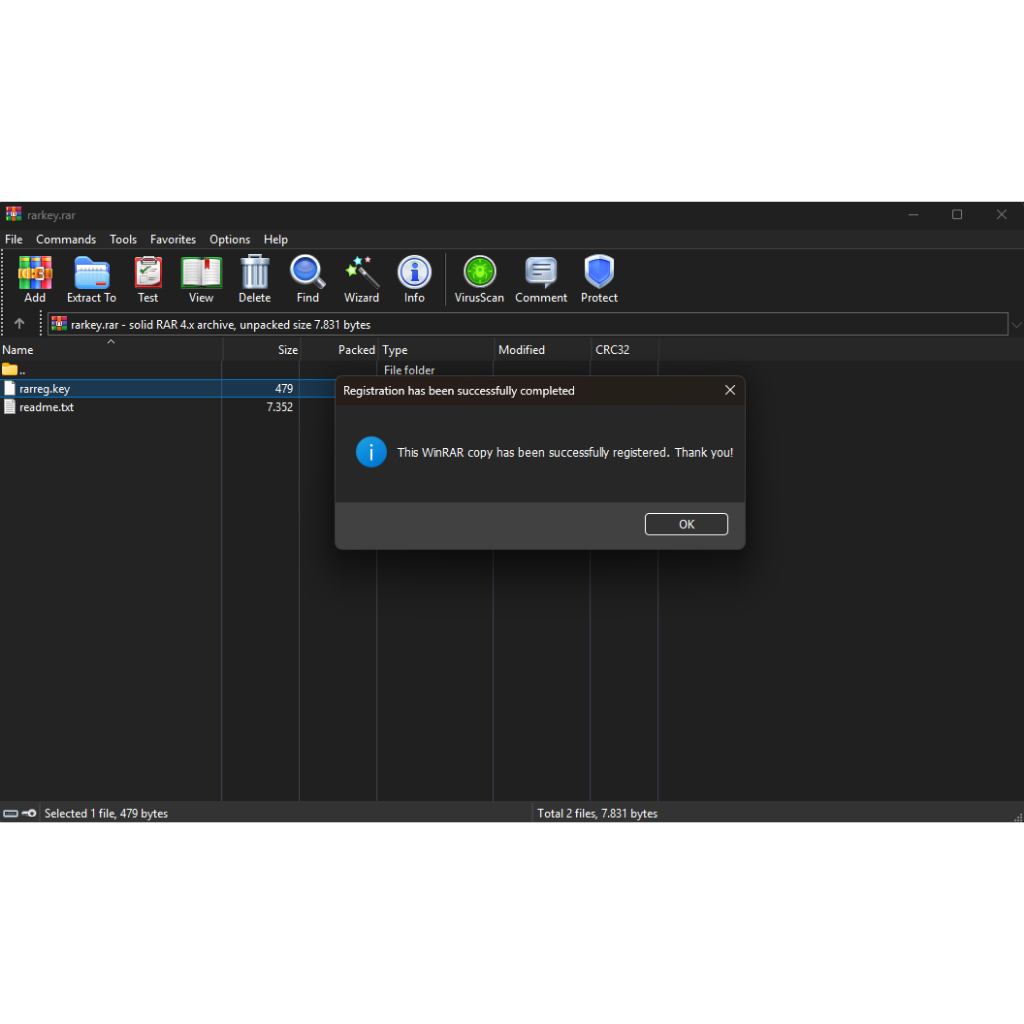This screenshot has height=1024, width=1024.
Task: Maximize the WinRAR window
Action: click(x=957, y=214)
